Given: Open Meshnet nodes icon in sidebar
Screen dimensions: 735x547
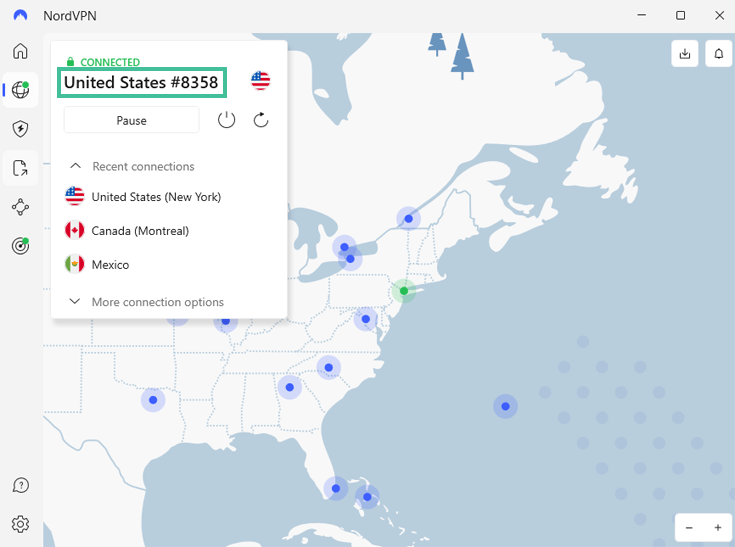Looking at the screenshot, I should pyautogui.click(x=20, y=207).
